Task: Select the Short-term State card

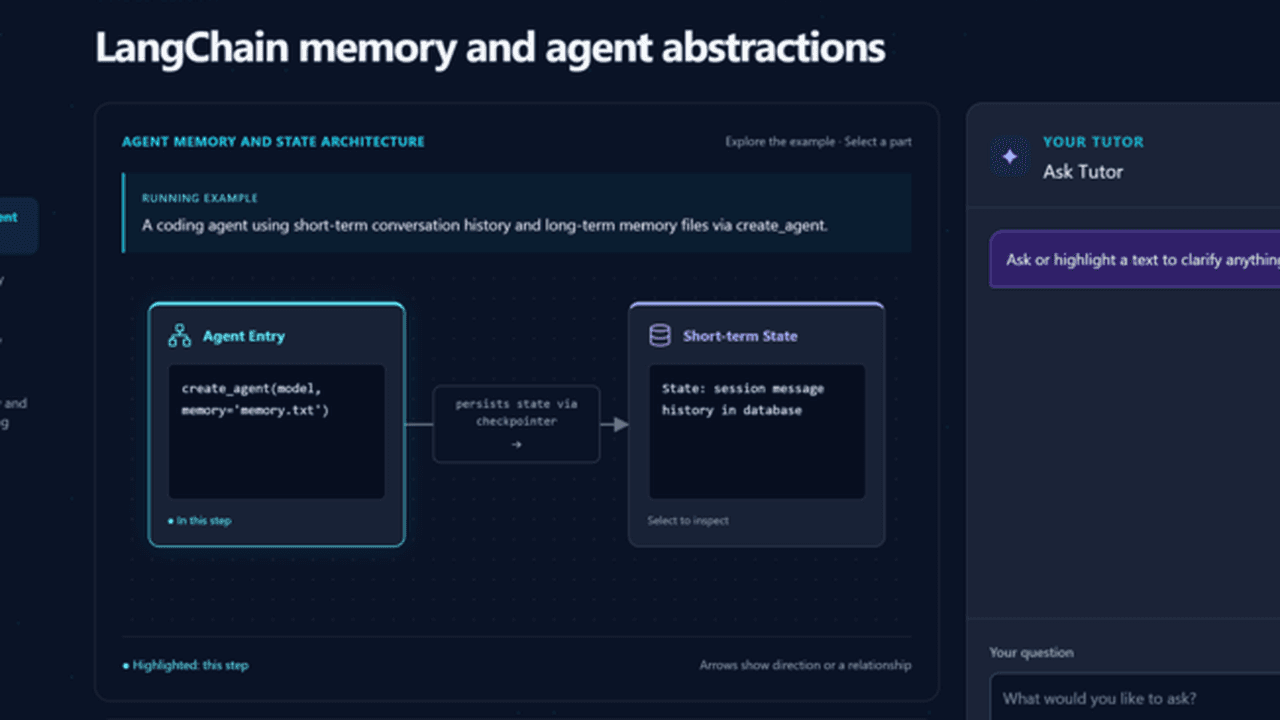Action: 757,424
